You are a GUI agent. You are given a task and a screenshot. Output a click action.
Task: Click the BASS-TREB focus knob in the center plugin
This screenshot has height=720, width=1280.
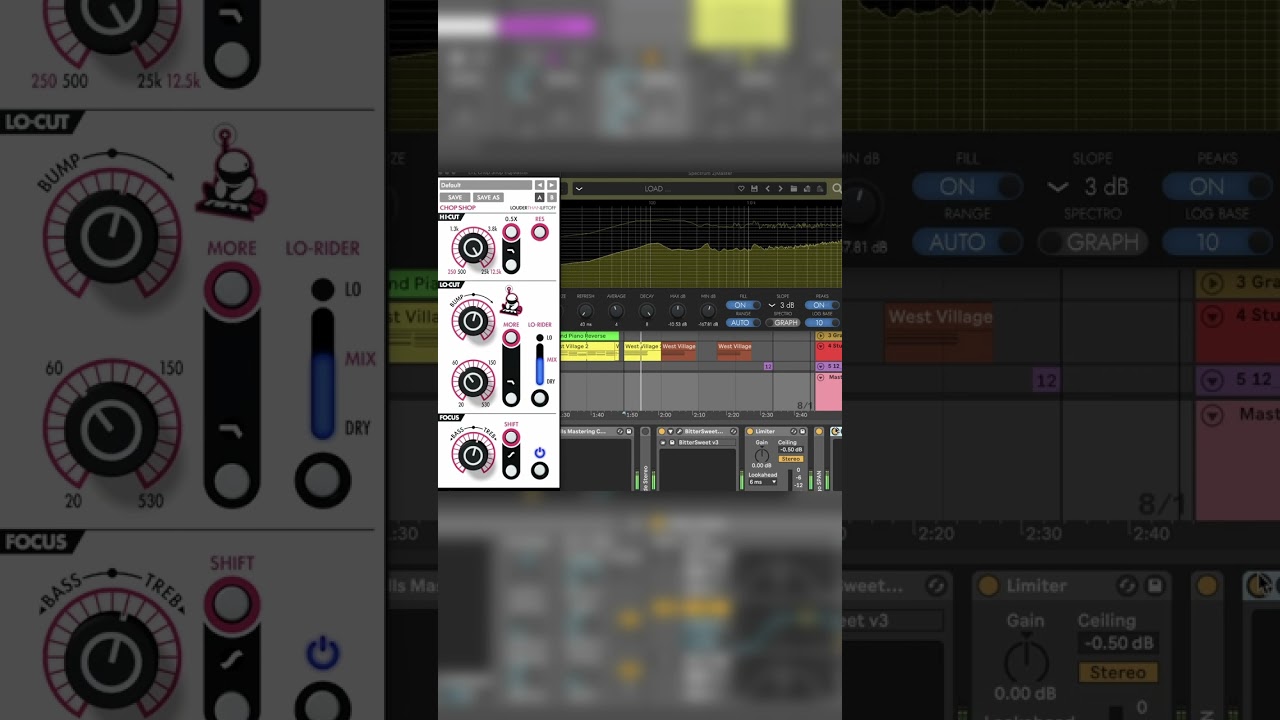(473, 455)
